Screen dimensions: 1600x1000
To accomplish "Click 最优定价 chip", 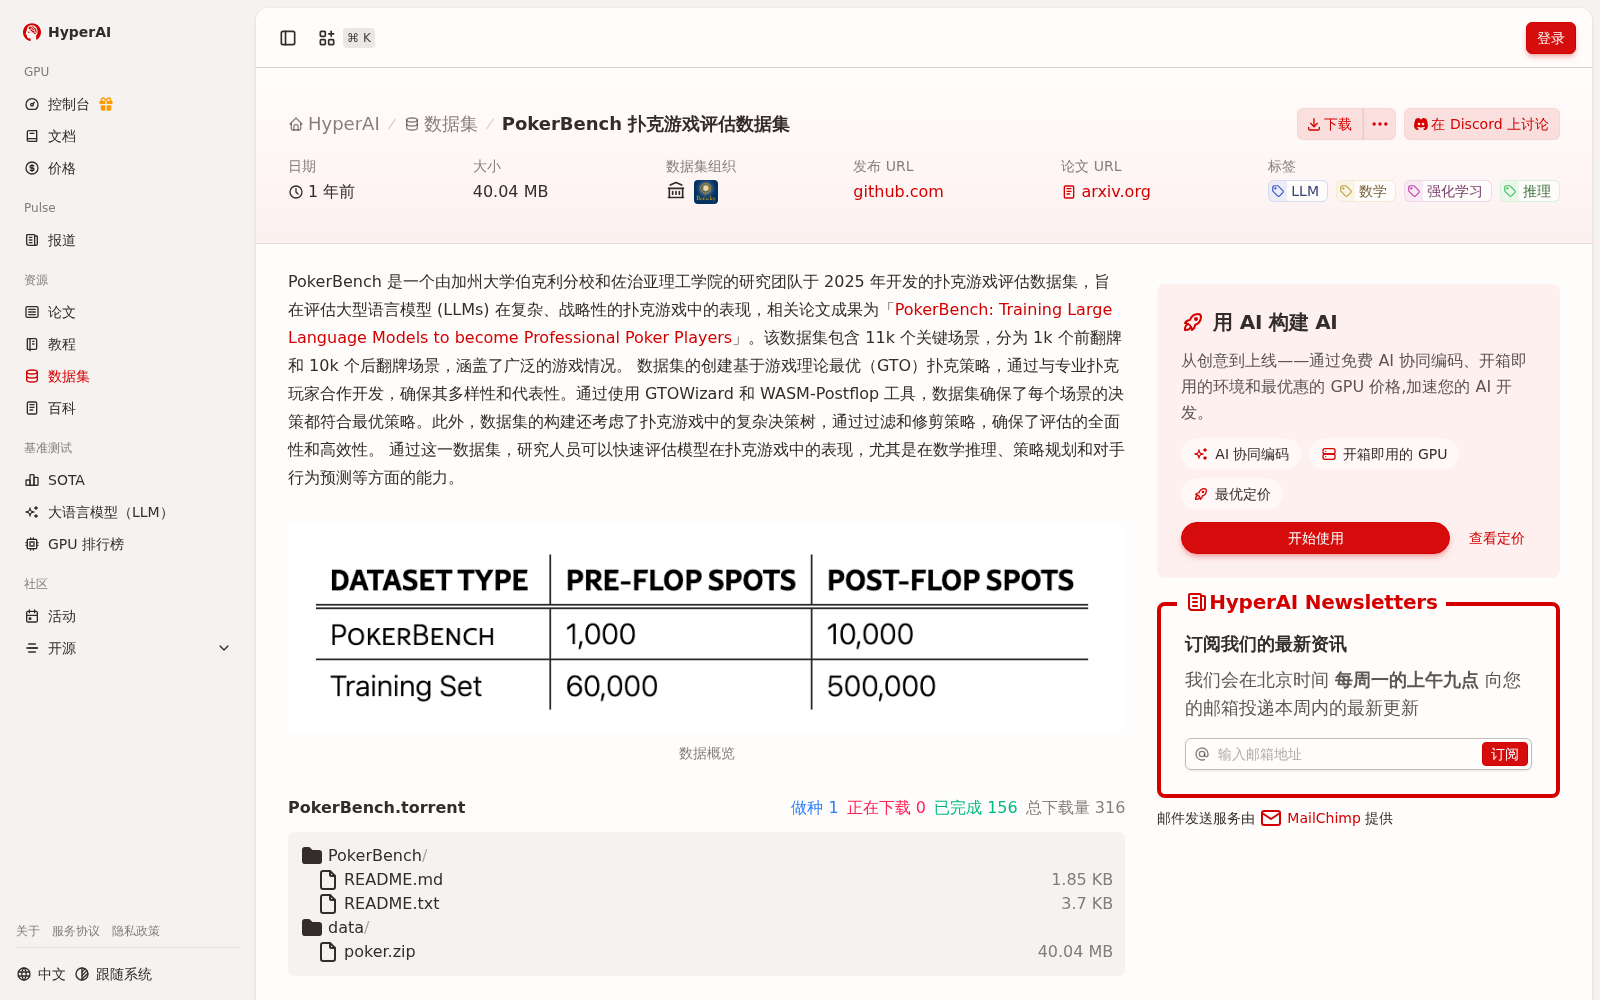I will 1232,494.
